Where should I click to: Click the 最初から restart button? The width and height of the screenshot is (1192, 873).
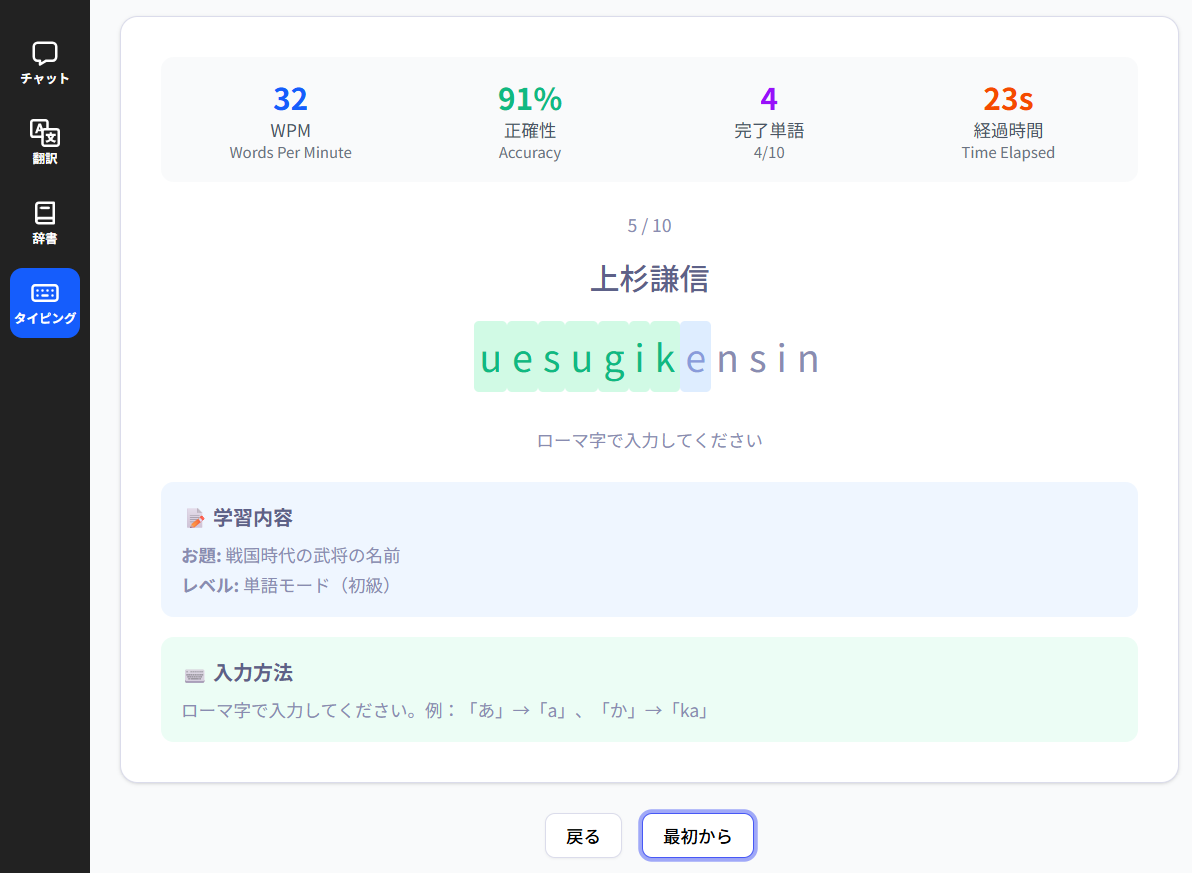pyautogui.click(x=697, y=836)
